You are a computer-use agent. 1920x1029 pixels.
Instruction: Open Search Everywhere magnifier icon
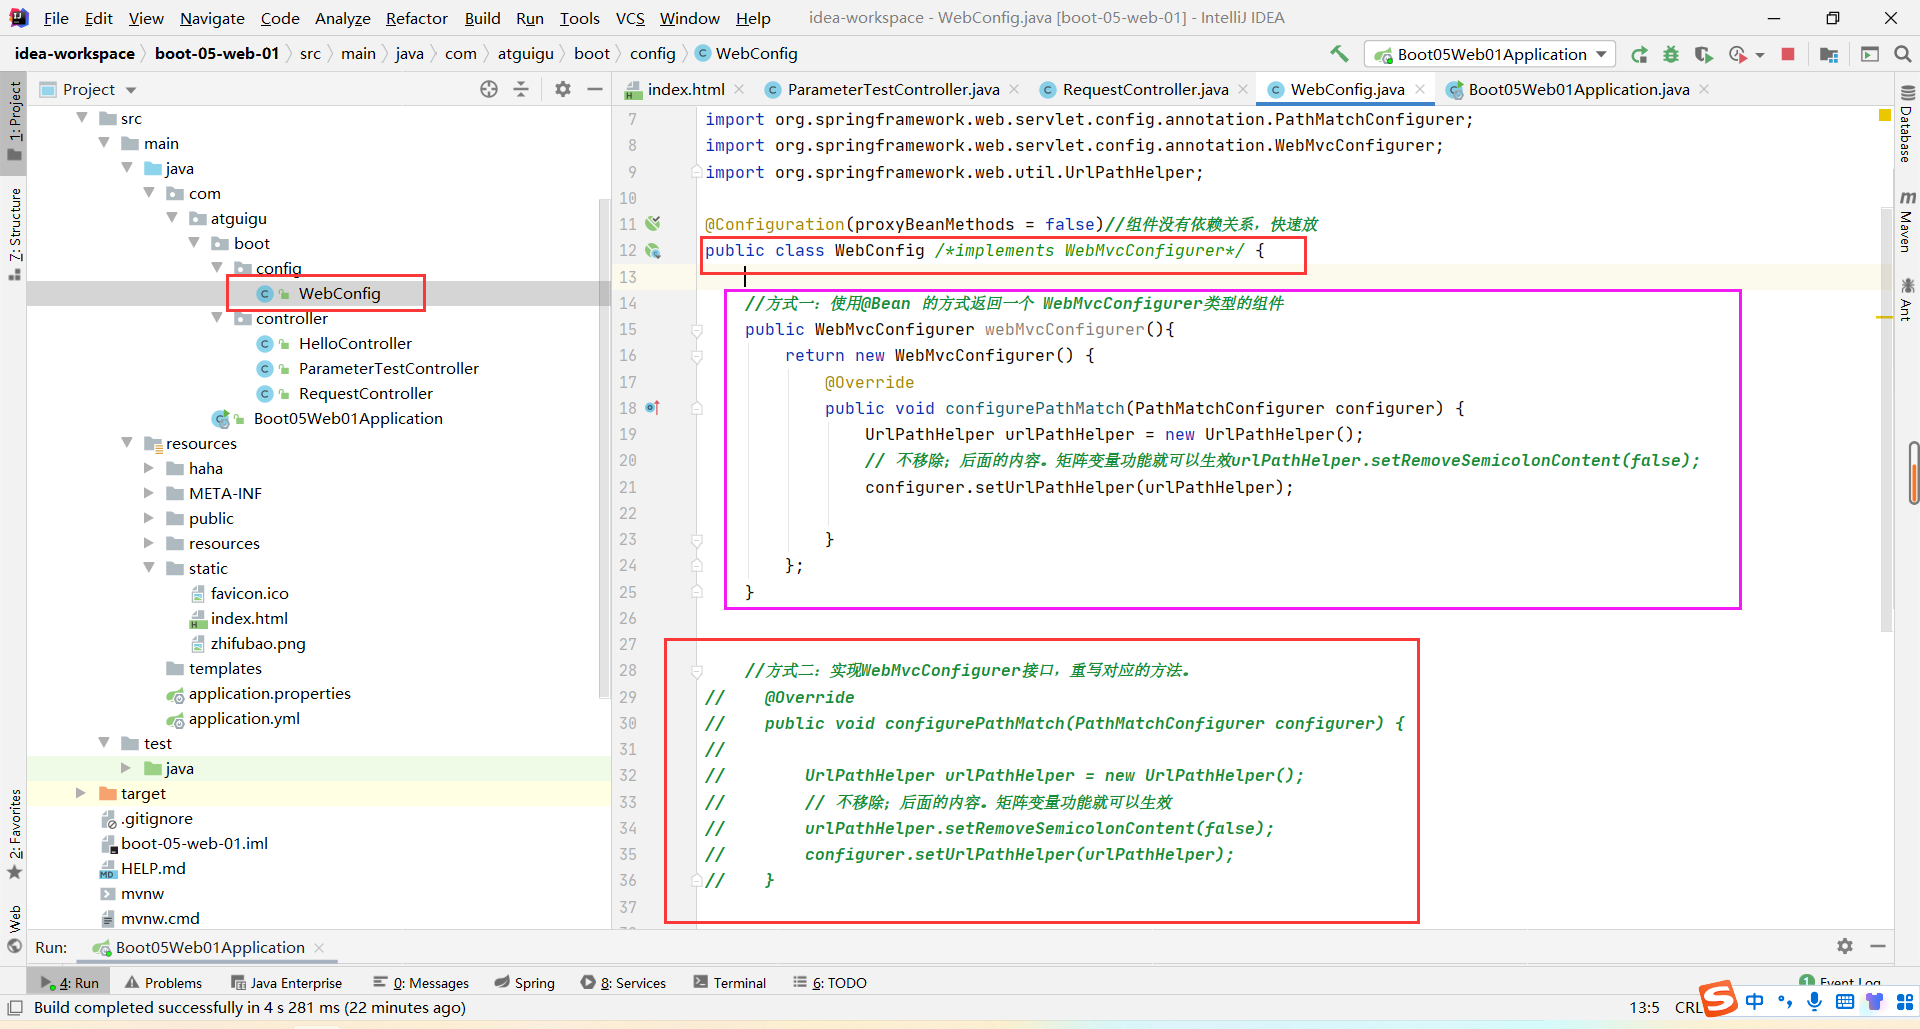click(1902, 55)
